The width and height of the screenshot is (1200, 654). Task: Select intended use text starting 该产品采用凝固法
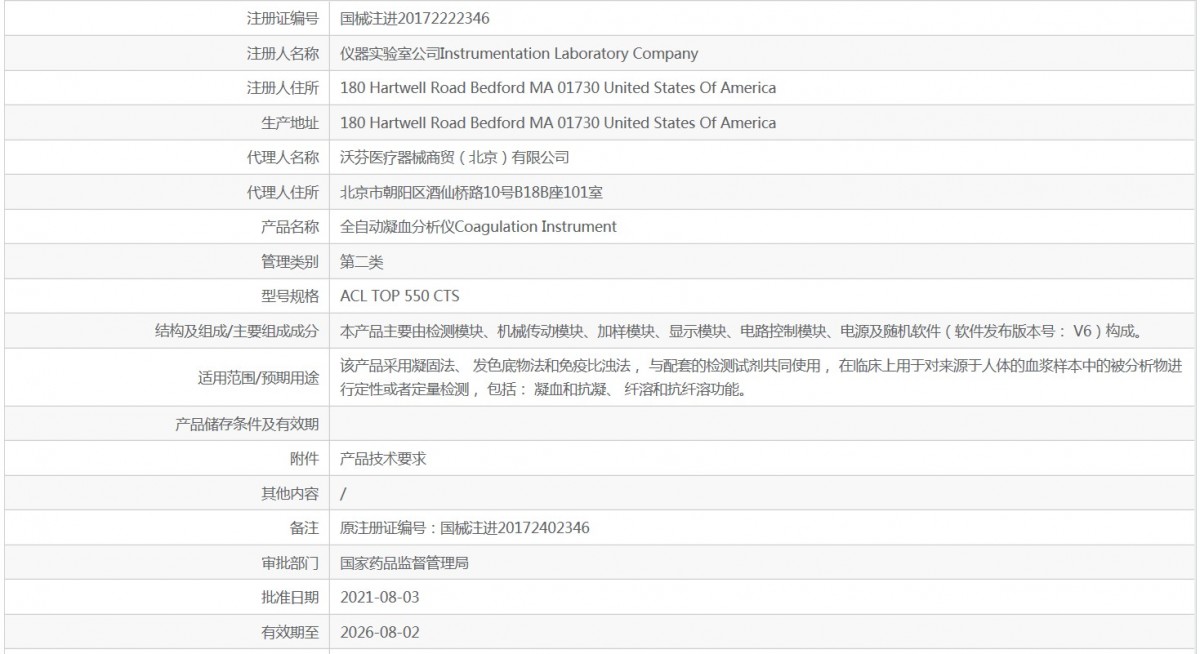761,377
